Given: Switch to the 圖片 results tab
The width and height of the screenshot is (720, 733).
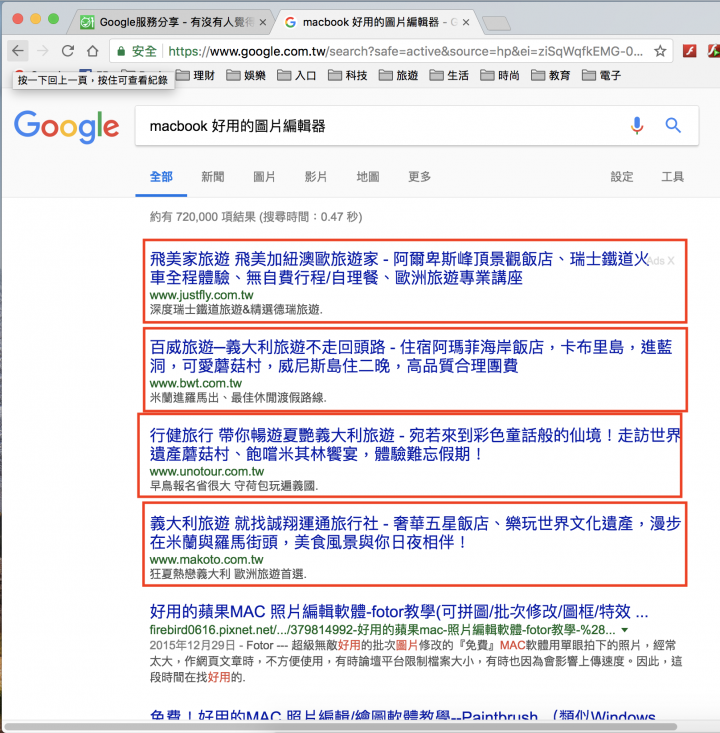Looking at the screenshot, I should tap(265, 177).
